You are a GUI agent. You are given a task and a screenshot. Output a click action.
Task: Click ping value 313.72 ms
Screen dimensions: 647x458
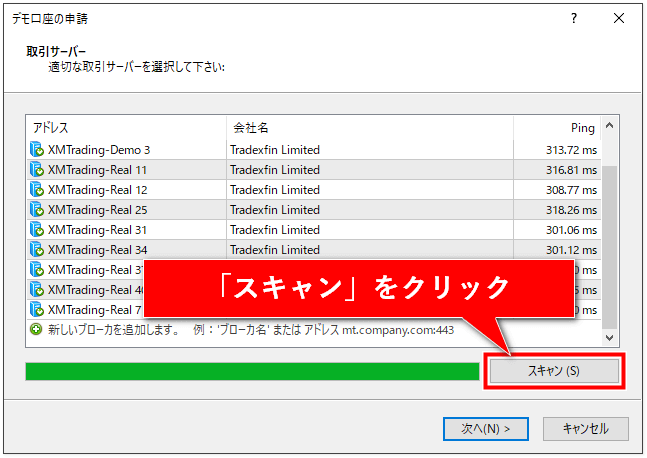pyautogui.click(x=571, y=150)
